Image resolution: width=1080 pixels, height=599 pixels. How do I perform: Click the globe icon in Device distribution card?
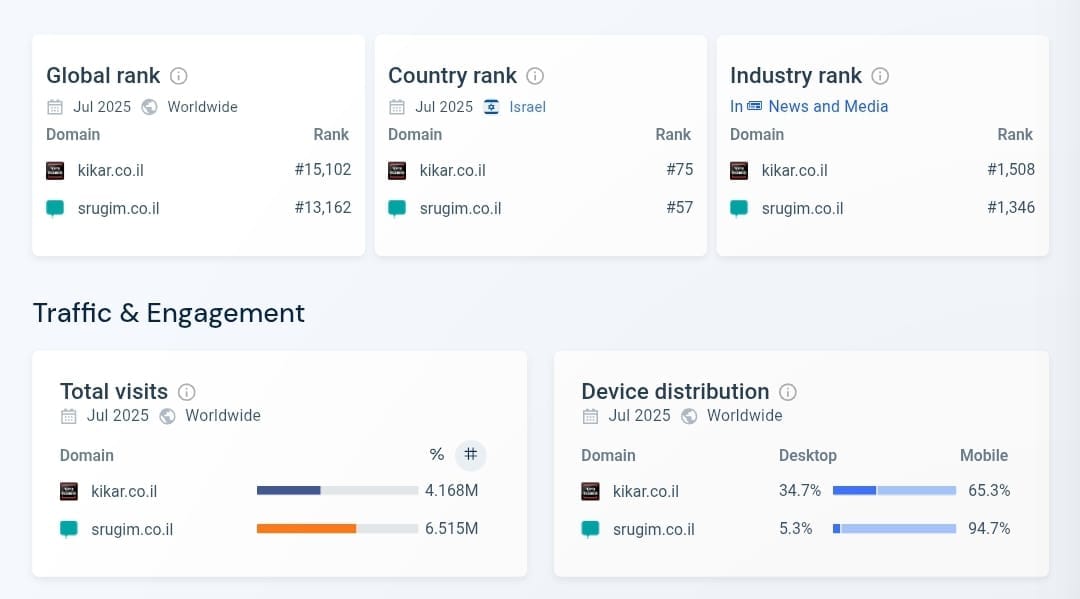689,416
